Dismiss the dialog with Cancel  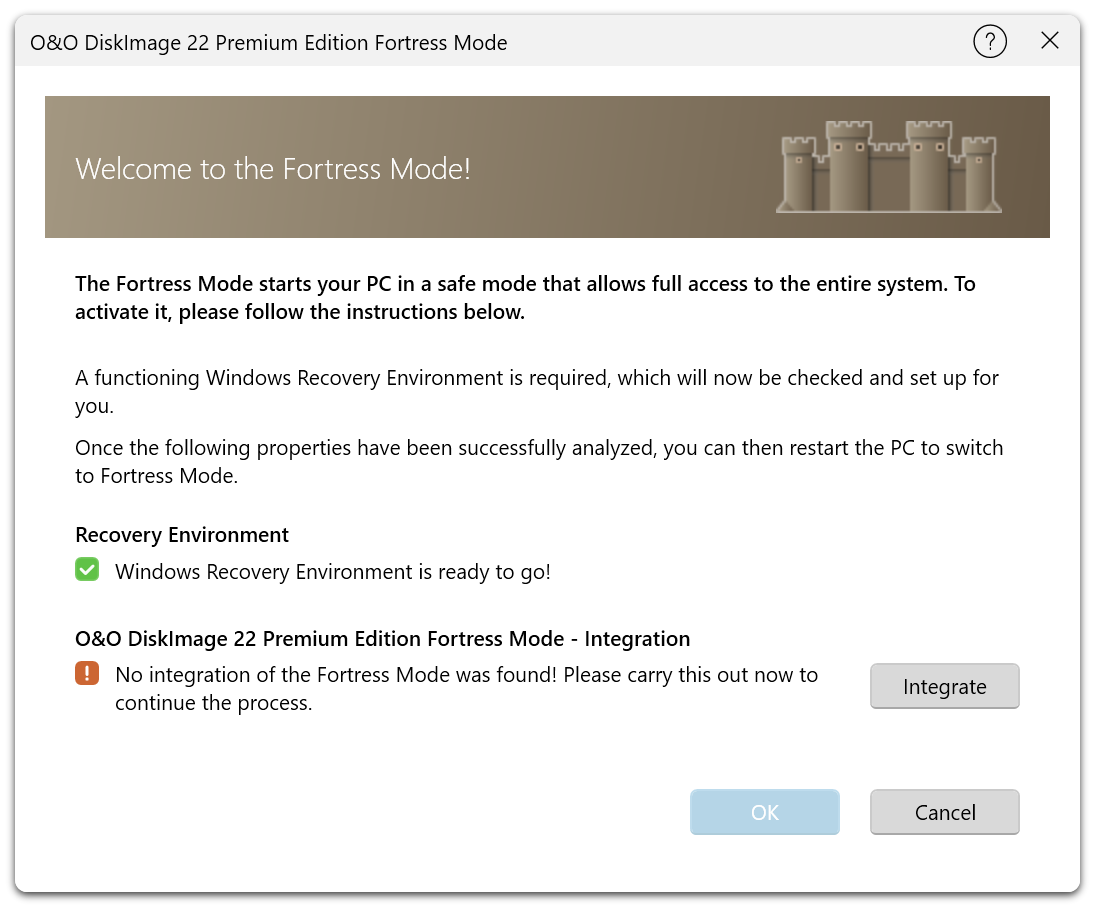[x=944, y=812]
